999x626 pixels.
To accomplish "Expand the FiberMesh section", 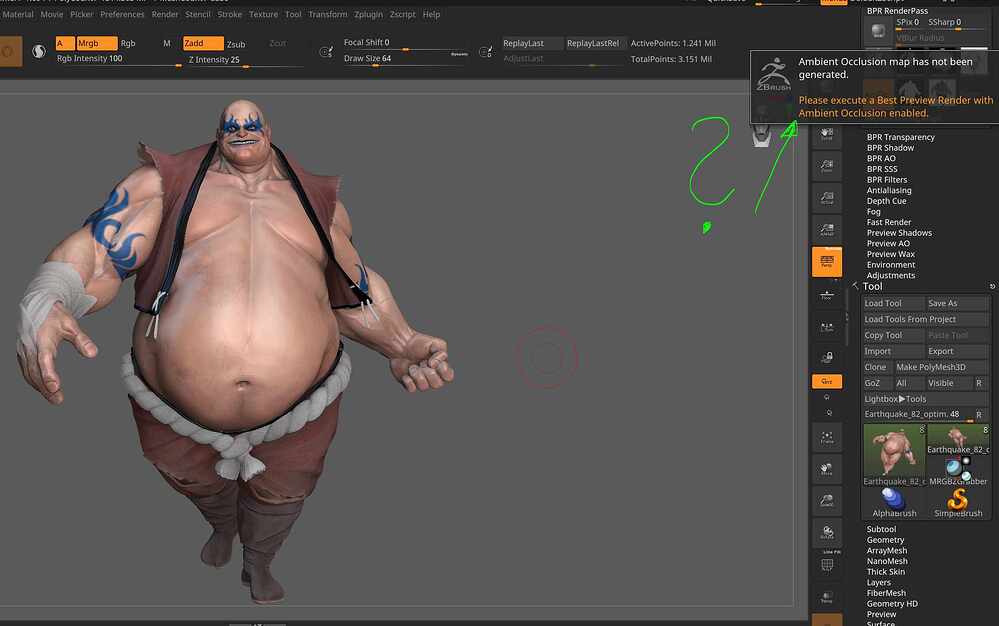I will [x=886, y=593].
